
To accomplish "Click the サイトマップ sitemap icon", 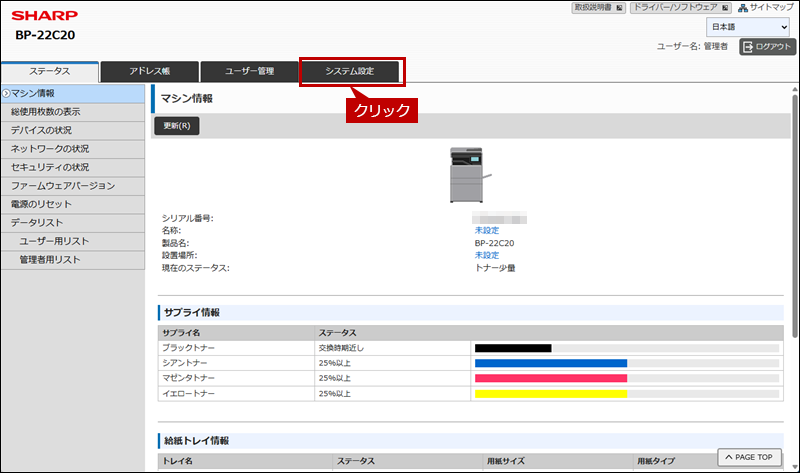I will click(x=743, y=8).
